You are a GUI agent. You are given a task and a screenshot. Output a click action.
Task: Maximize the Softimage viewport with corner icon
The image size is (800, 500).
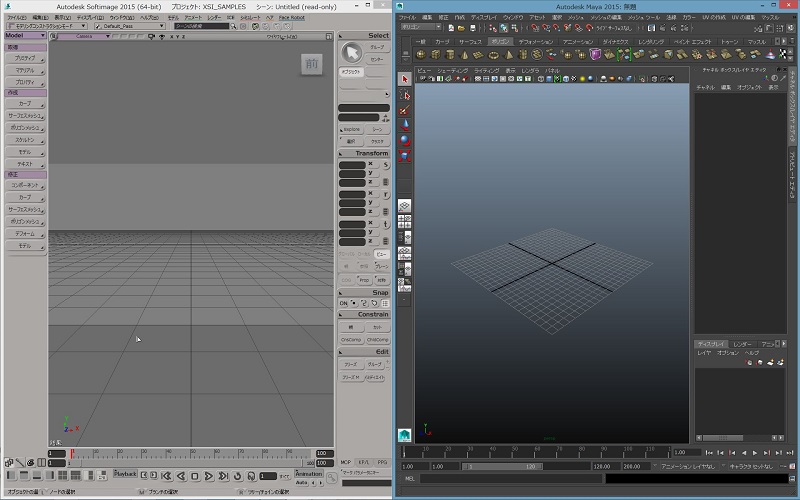[329, 37]
